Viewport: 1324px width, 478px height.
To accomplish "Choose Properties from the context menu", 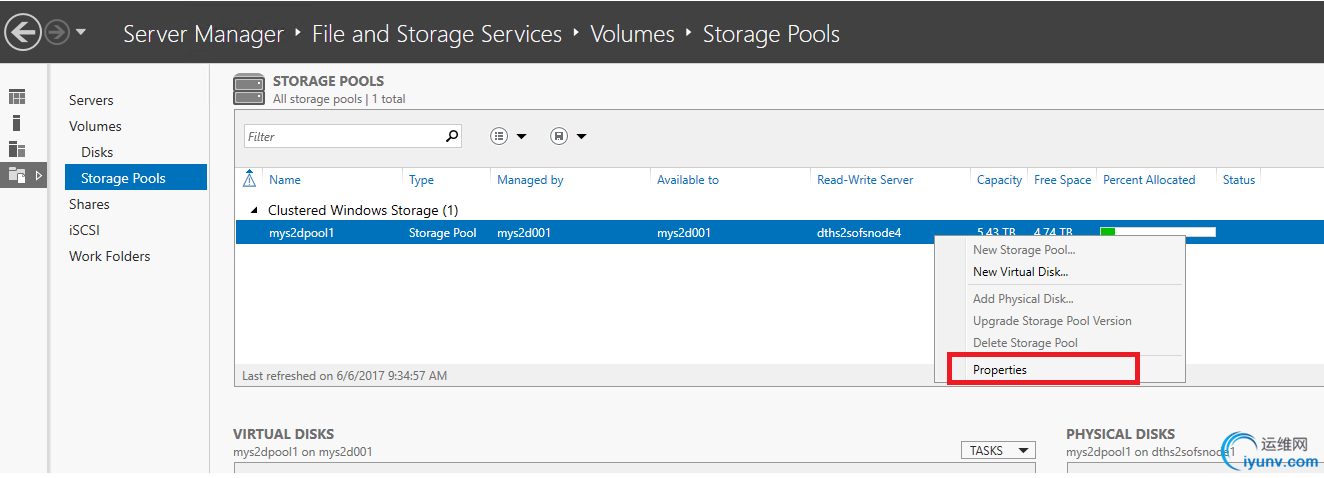I will [1000, 369].
